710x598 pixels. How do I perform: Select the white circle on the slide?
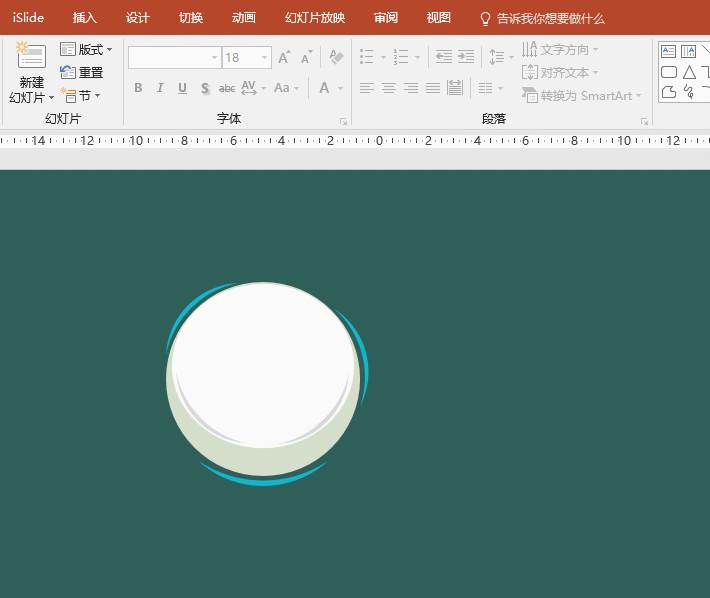(x=263, y=365)
